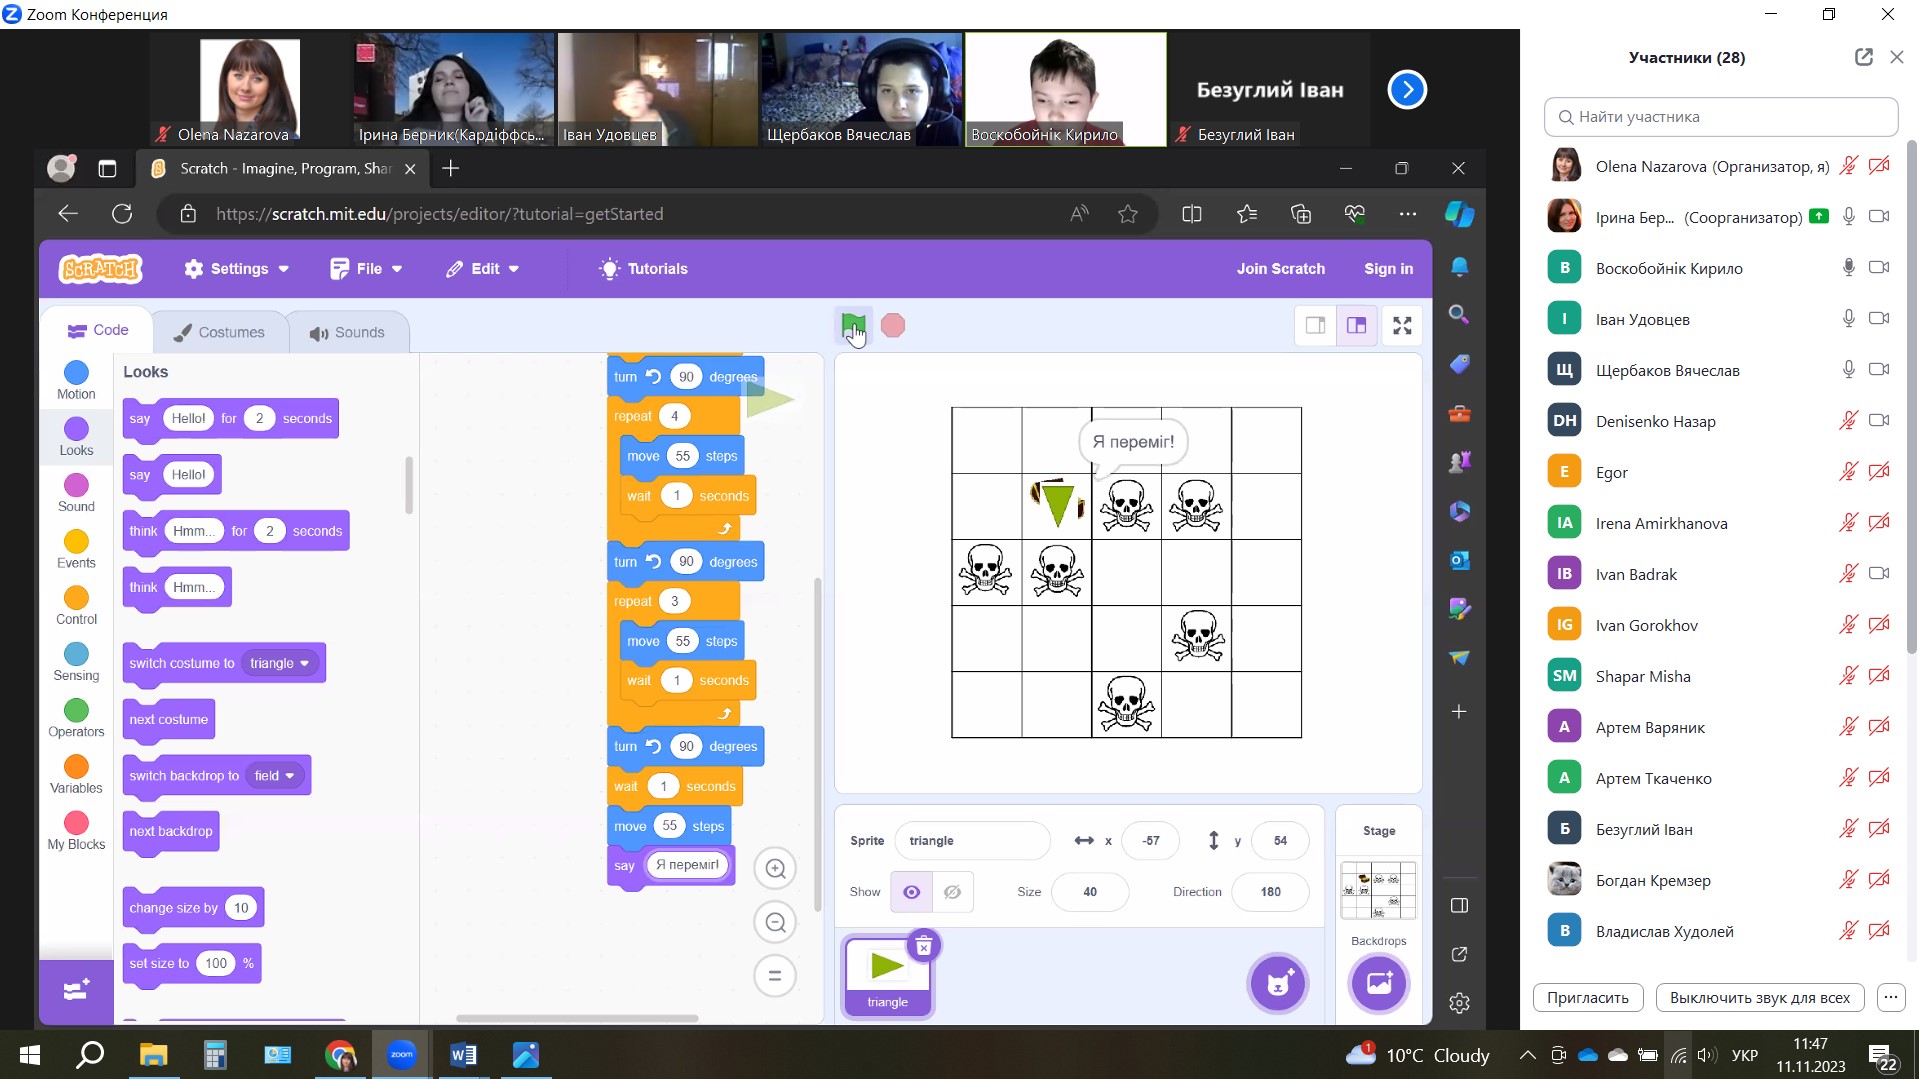Image resolution: width=1919 pixels, height=1079 pixels.
Task: Switch to the small stage layout
Action: (1315, 326)
